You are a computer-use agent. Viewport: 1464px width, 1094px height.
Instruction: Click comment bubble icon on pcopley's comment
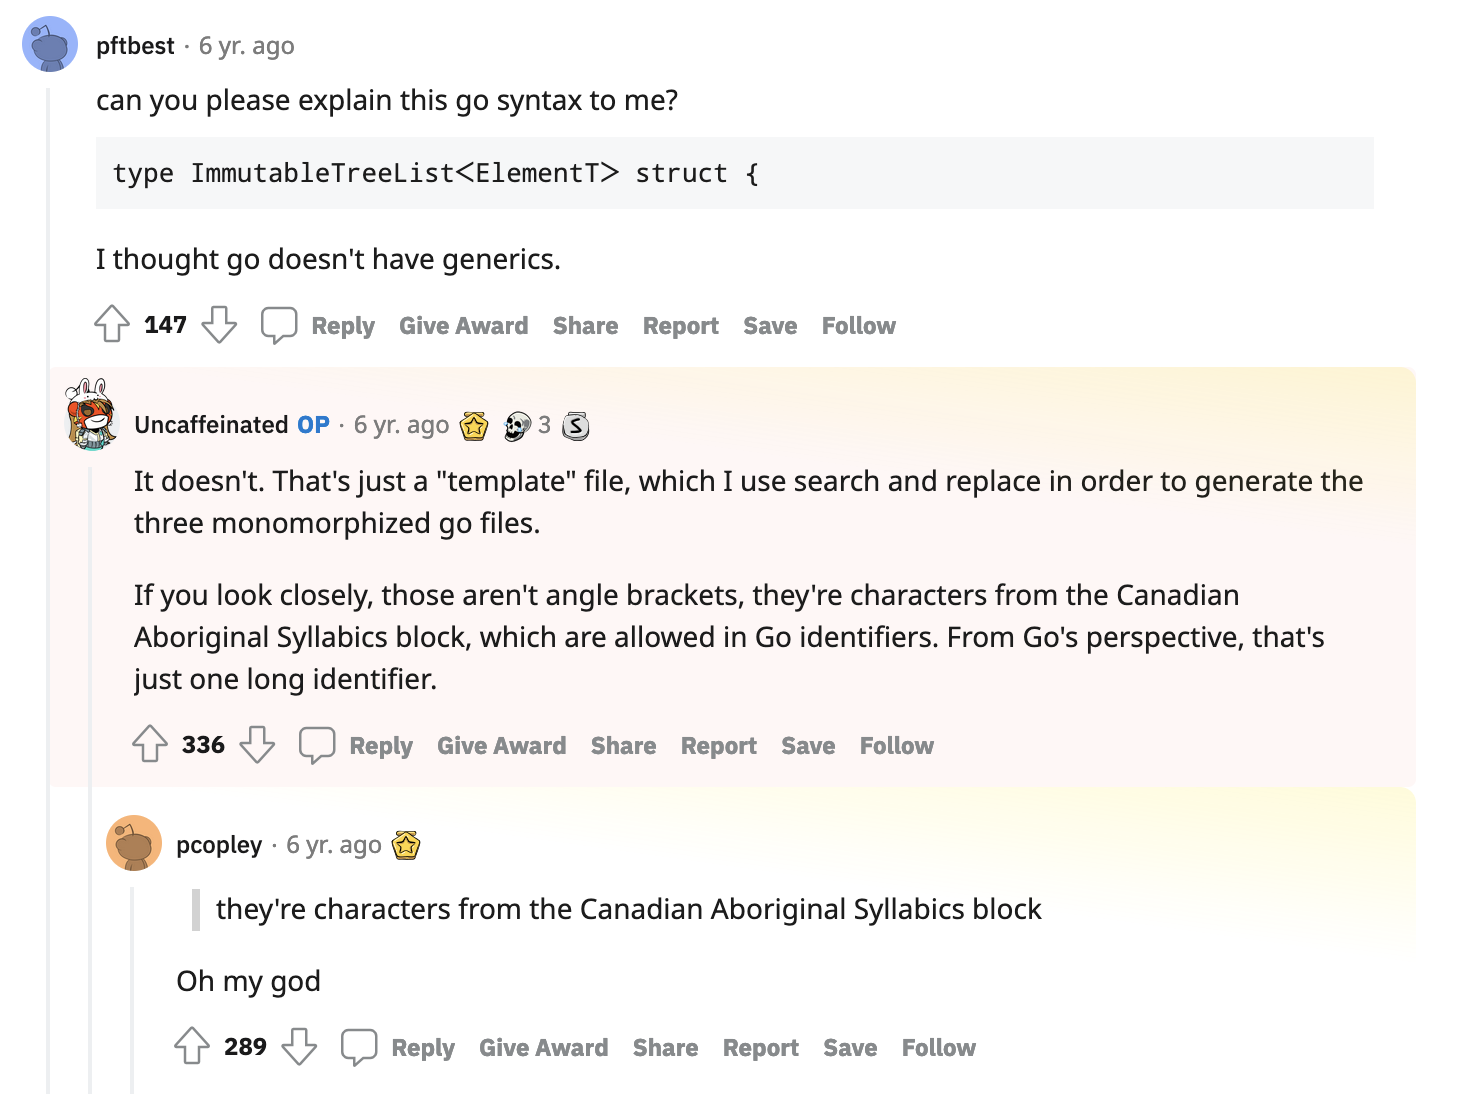[359, 1047]
